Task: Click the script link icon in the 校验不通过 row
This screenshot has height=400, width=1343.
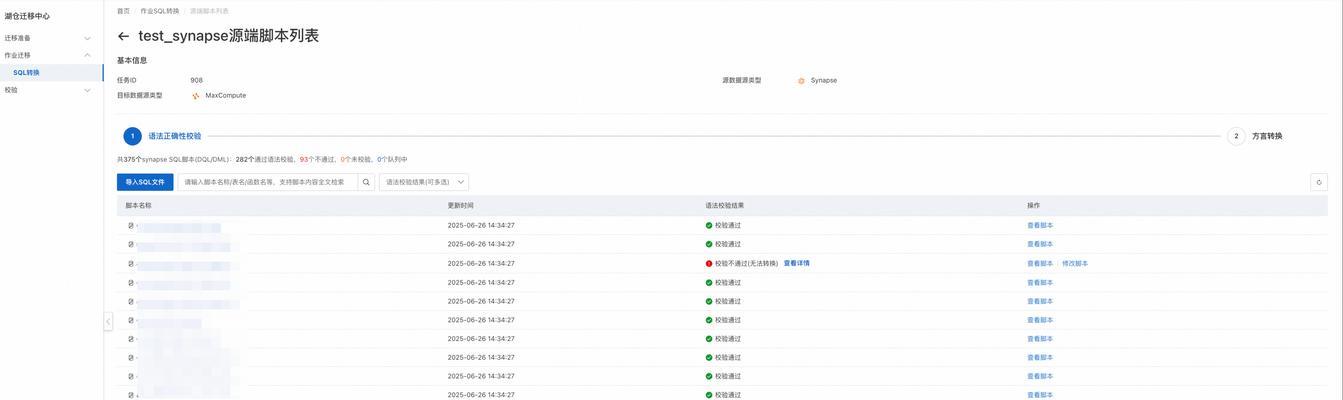Action: pos(131,263)
